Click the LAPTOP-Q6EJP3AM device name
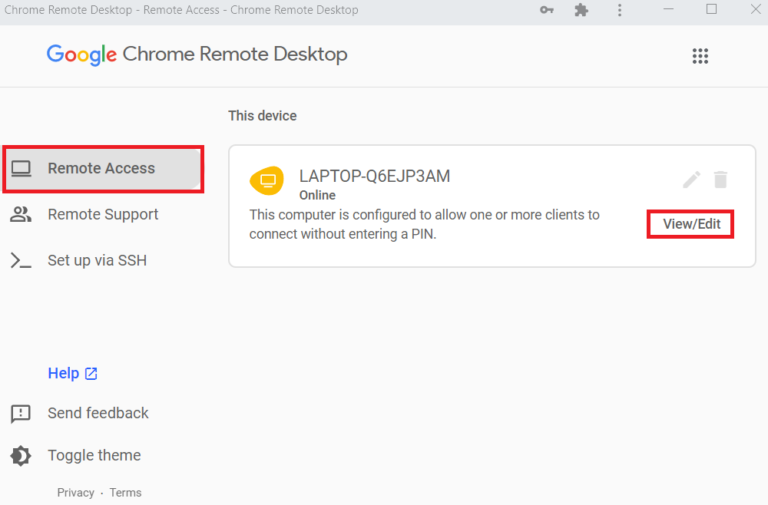This screenshot has width=768, height=505. pyautogui.click(x=375, y=176)
